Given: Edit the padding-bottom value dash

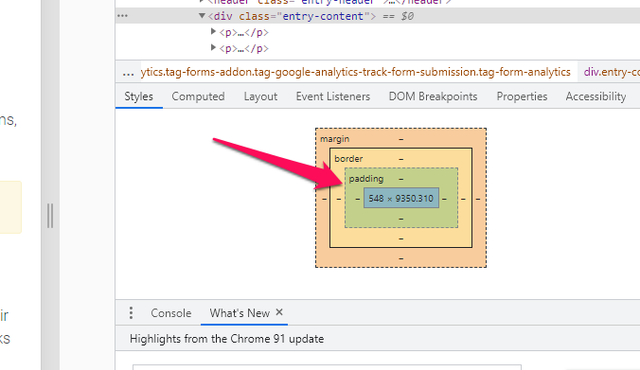Looking at the screenshot, I should (x=401, y=219).
